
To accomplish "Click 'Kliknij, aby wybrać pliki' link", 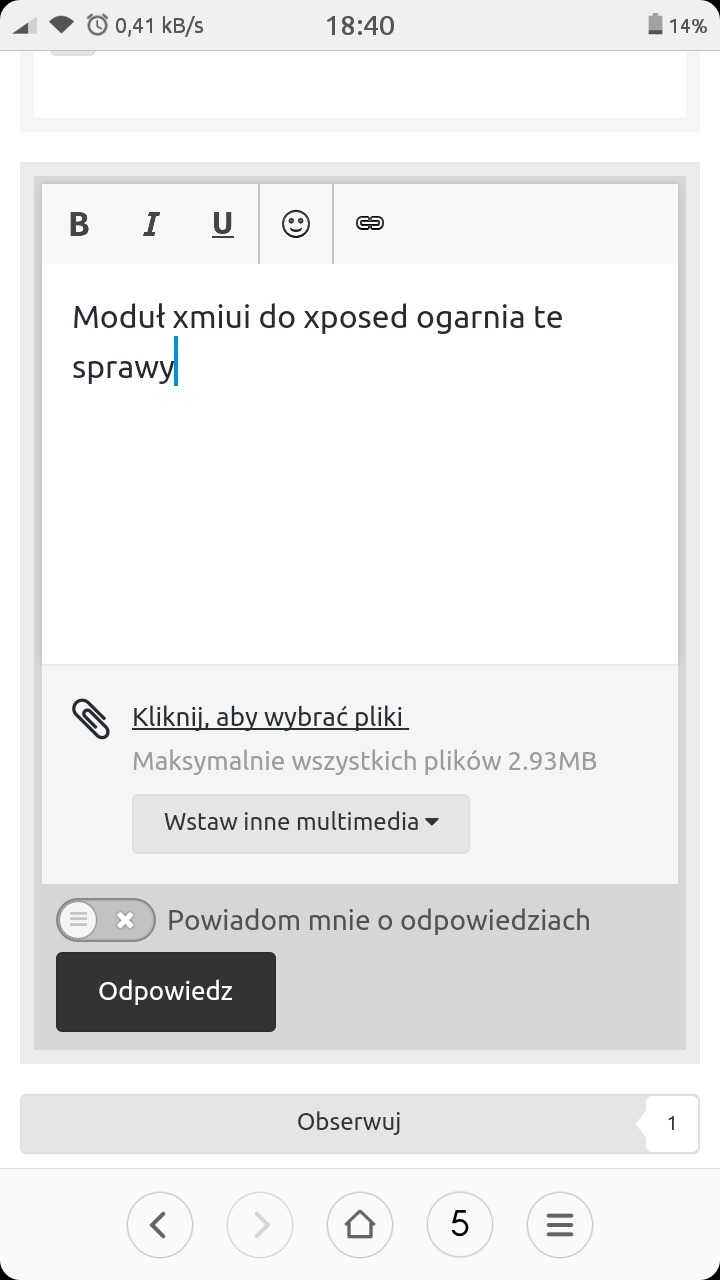I will 270,717.
